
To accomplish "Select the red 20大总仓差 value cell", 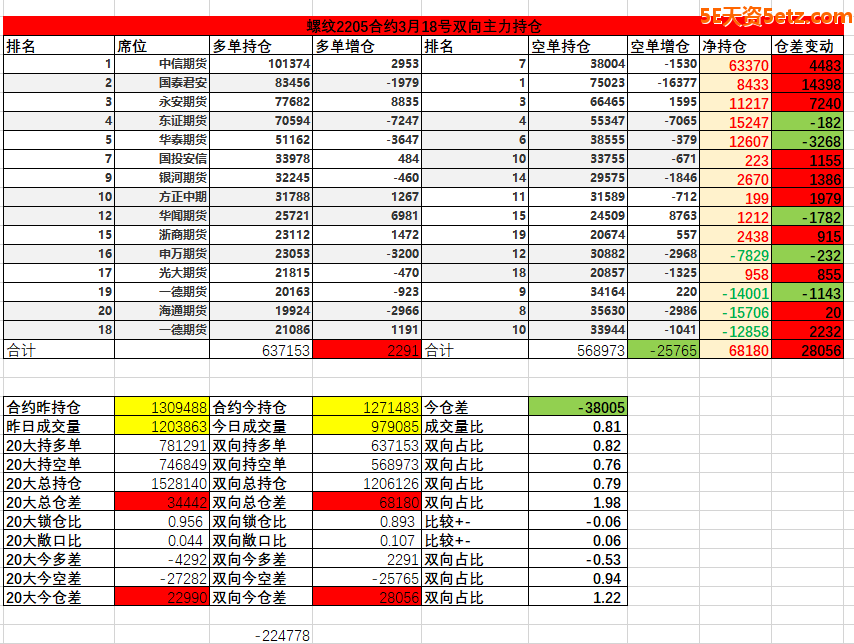I will [162, 503].
